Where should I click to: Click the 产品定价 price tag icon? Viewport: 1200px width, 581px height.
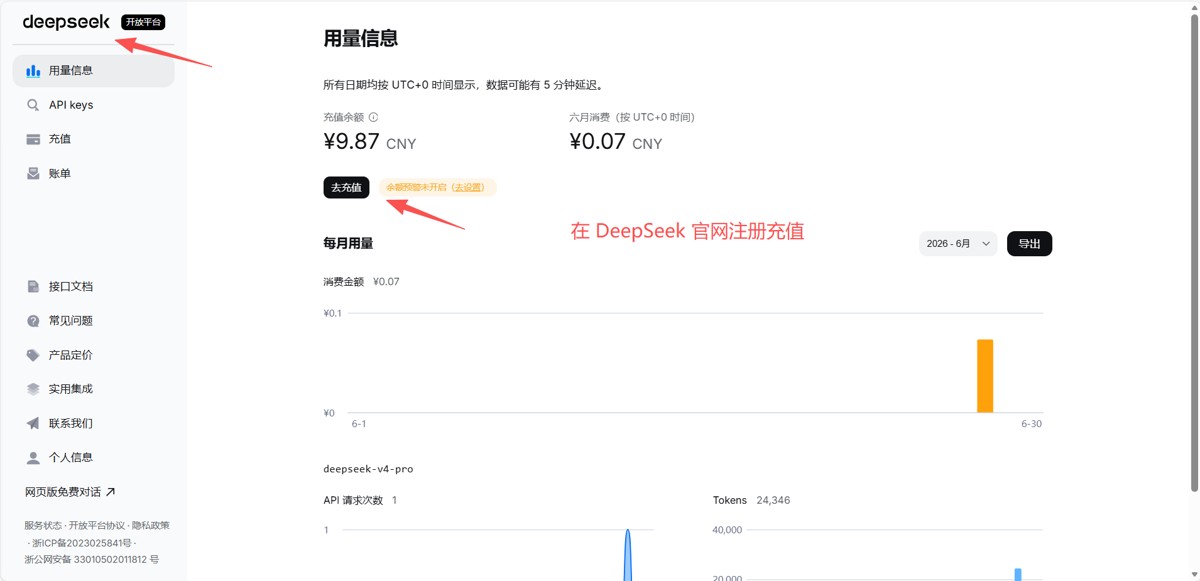33,355
